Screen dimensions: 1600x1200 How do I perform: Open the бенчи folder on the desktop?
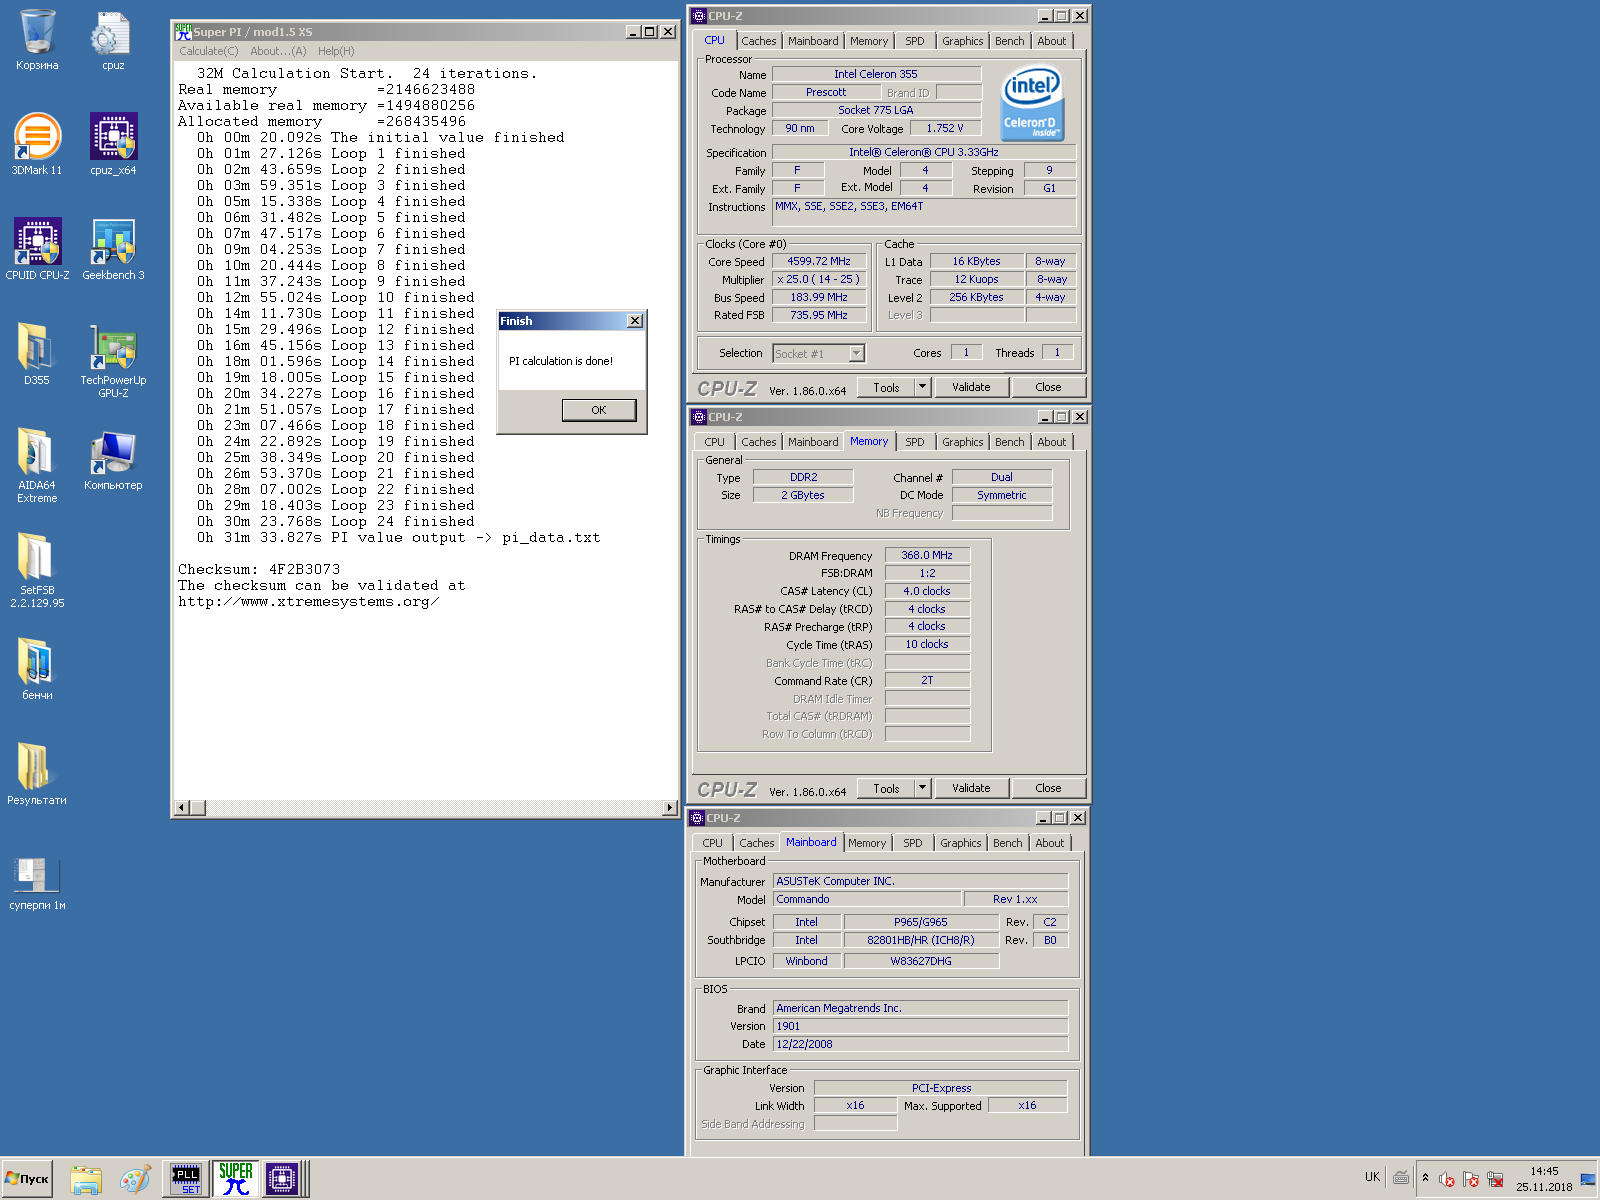(37, 670)
